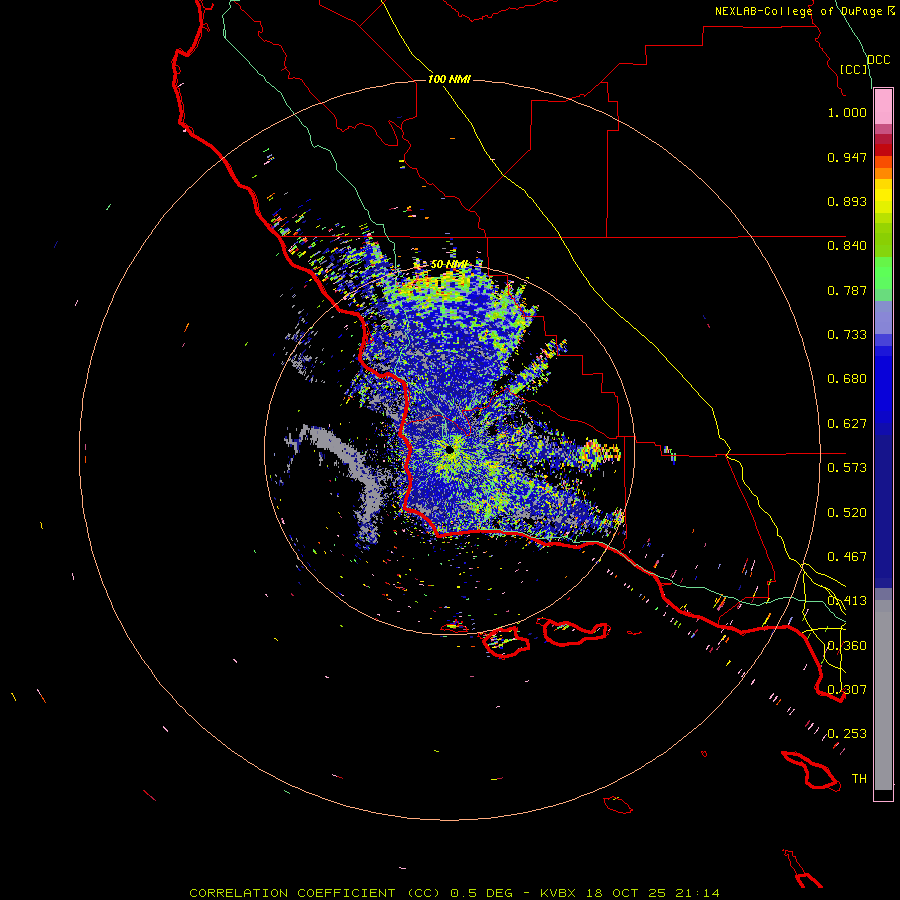900x900 pixels.
Task: Click the DCC label above the color bar
Action: (879, 60)
